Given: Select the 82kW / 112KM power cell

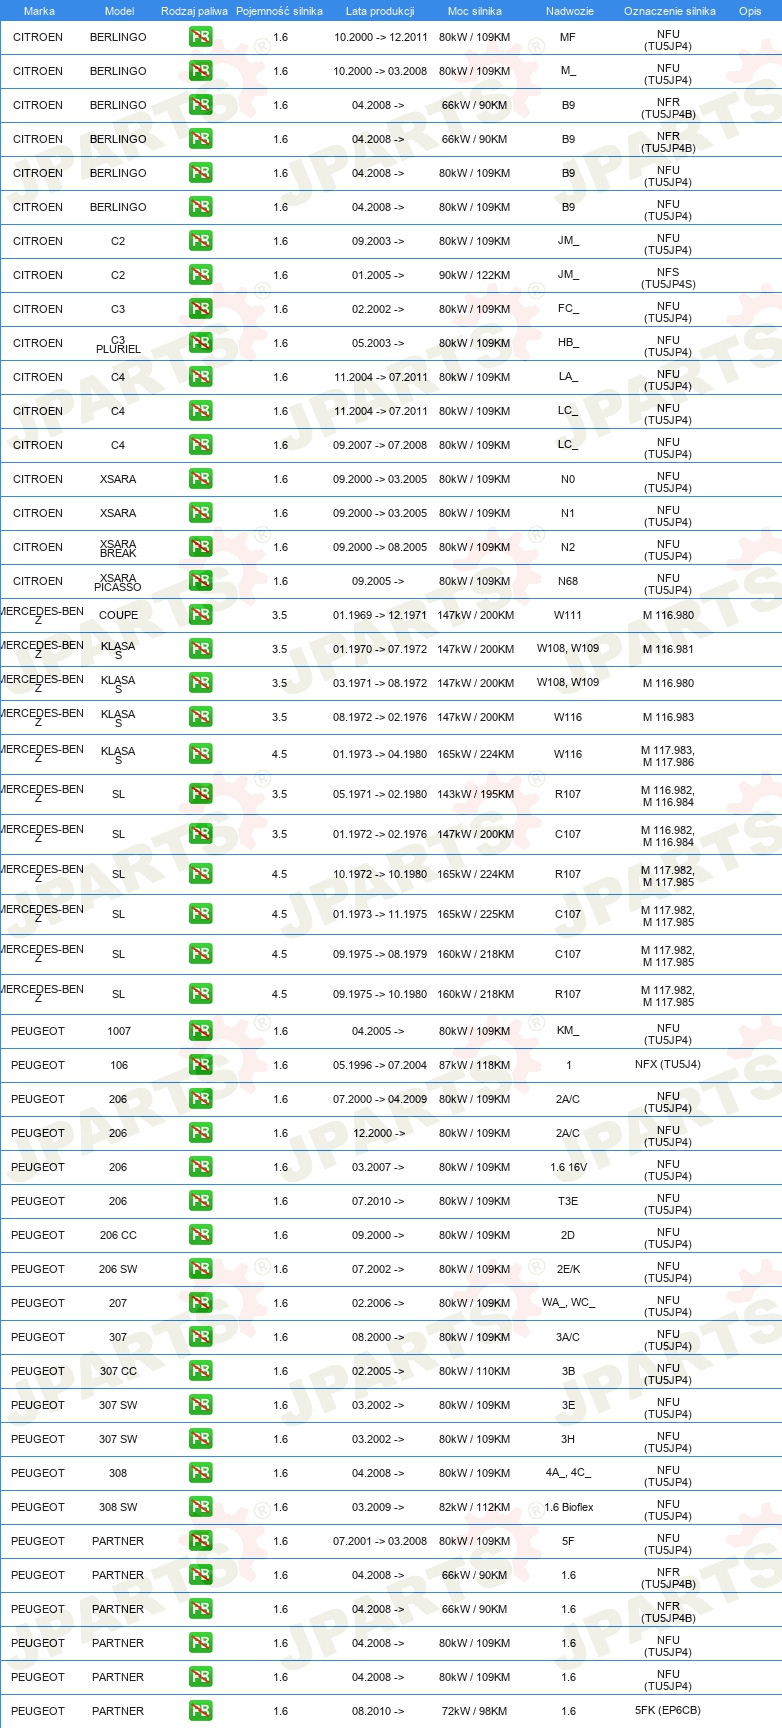Looking at the screenshot, I should [x=475, y=1507].
